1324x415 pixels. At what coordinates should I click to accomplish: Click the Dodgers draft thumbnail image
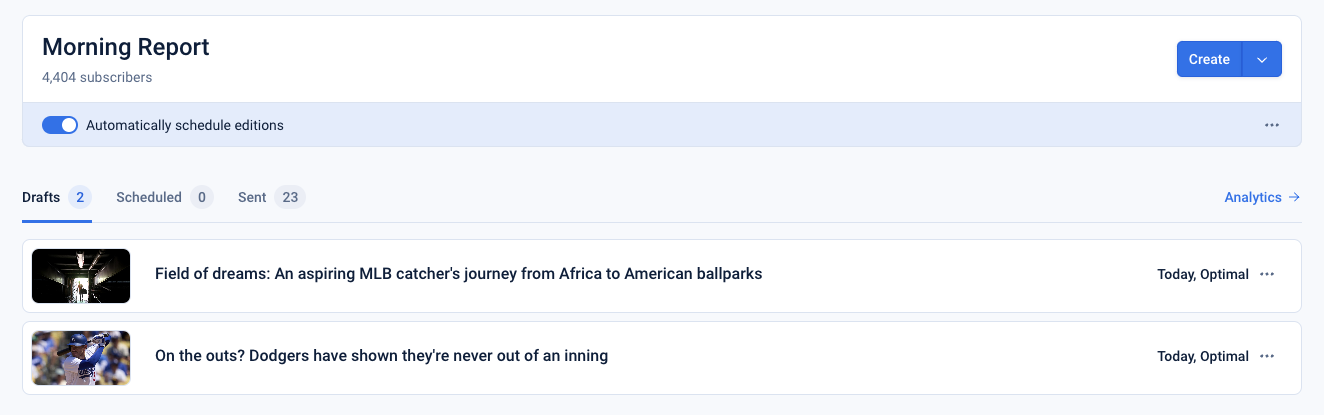[81, 357]
